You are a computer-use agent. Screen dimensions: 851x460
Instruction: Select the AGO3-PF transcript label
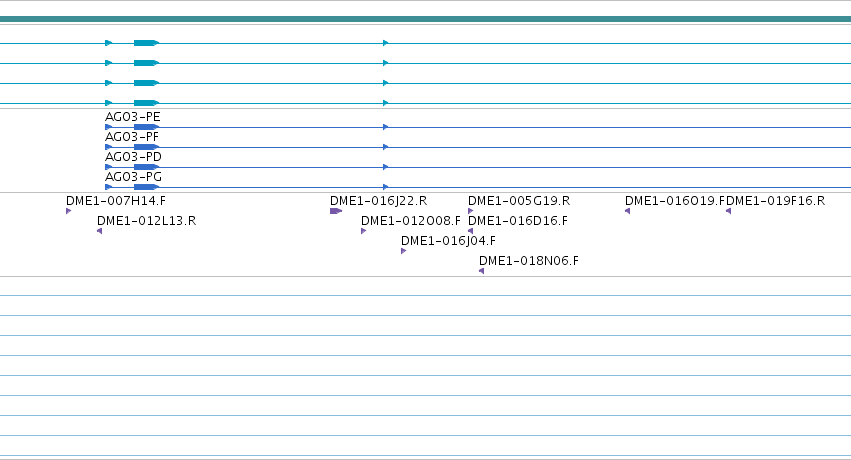(x=132, y=137)
